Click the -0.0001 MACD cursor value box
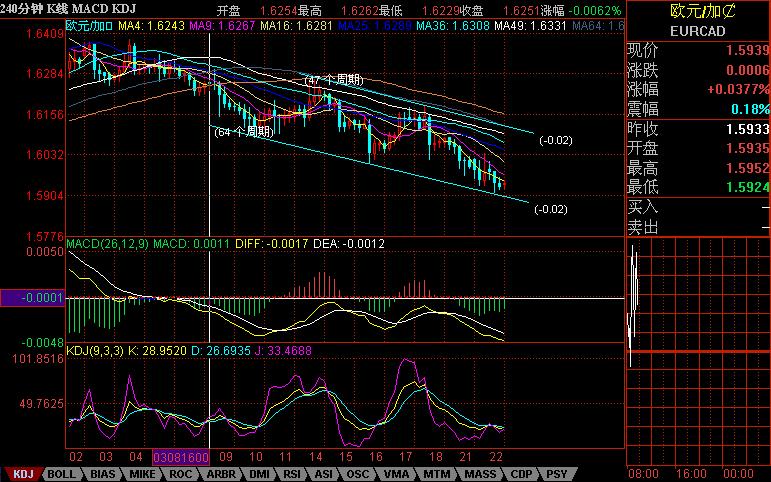 point(32,298)
